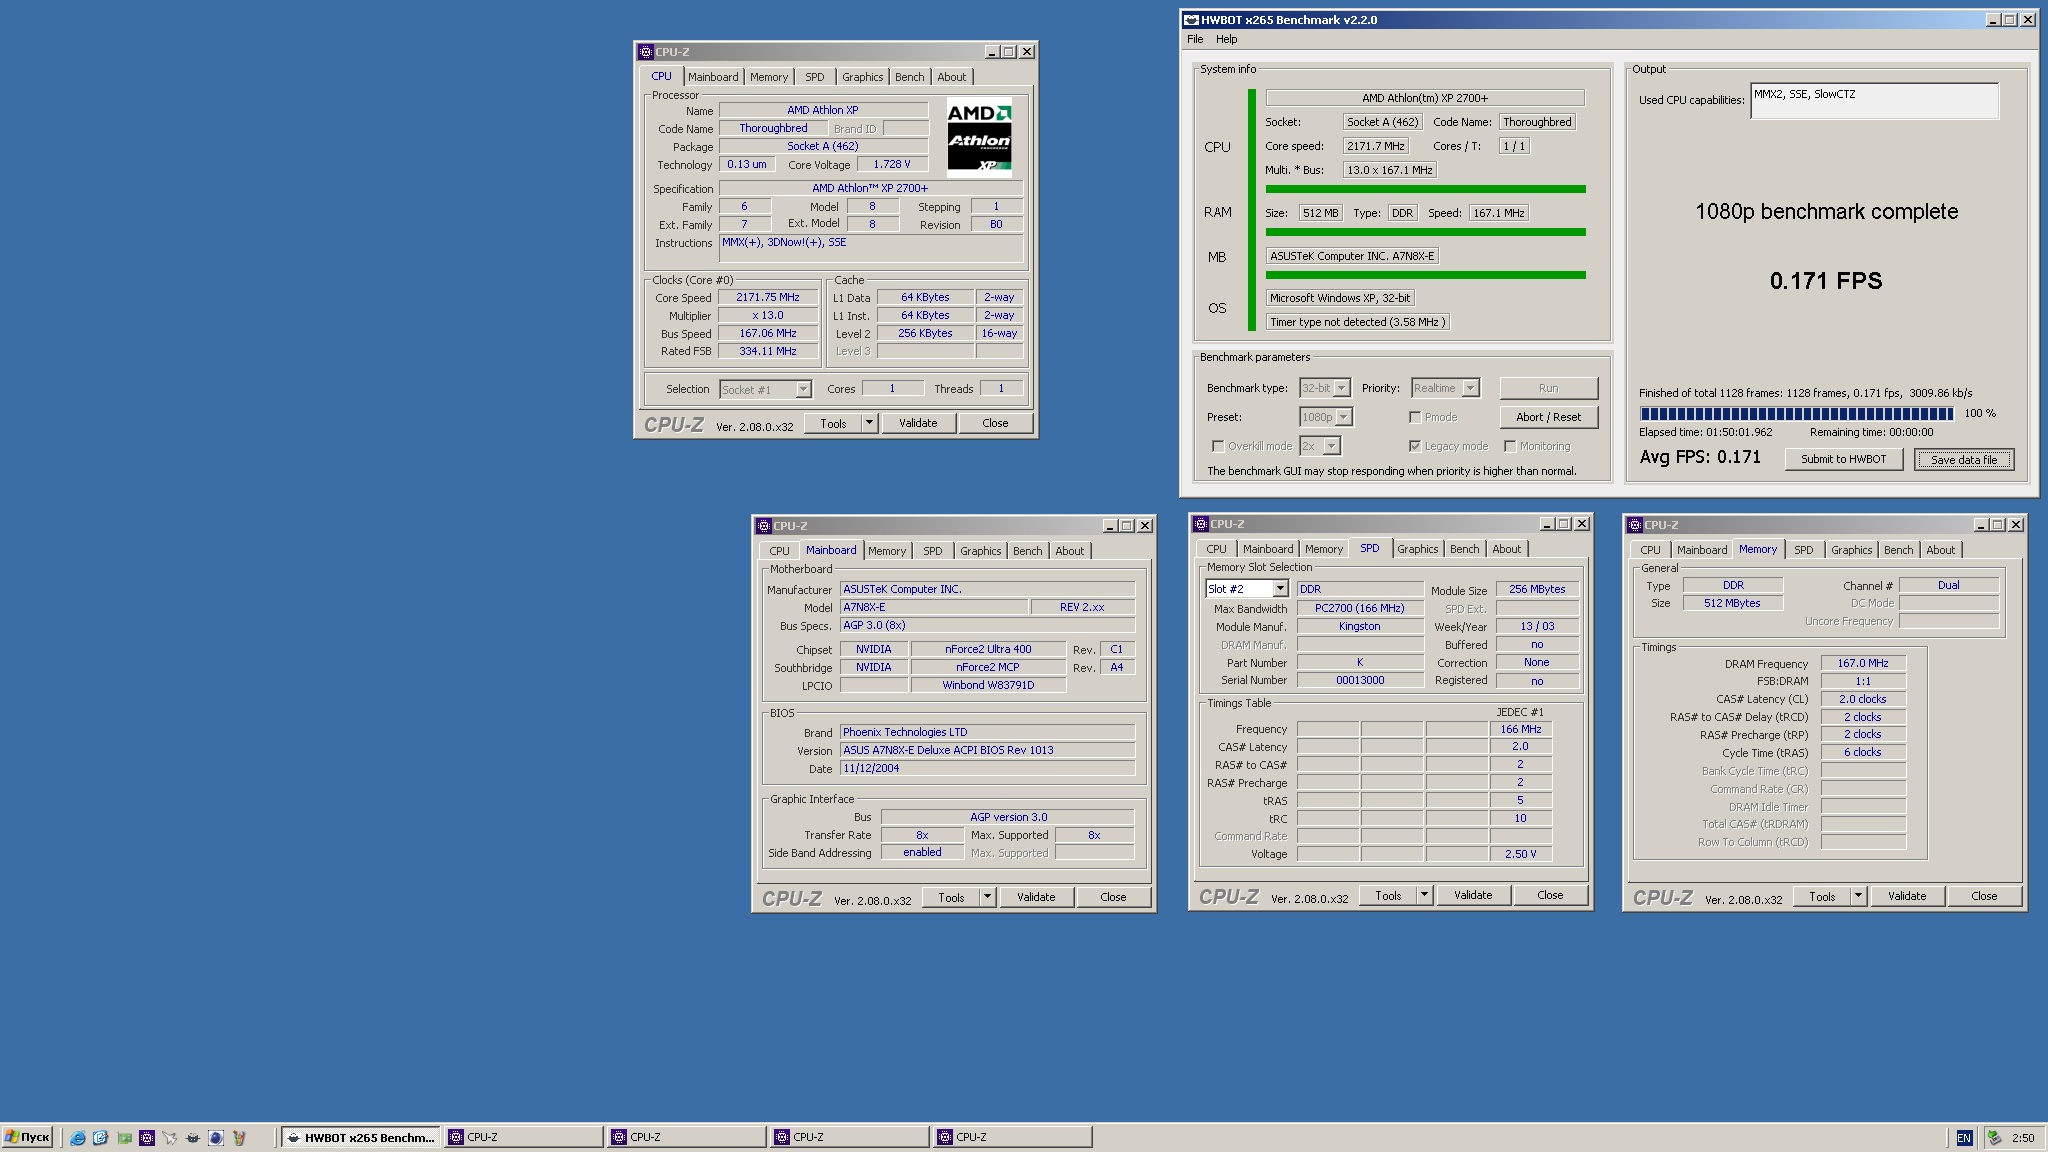2048x1152 pixels.
Task: Click the Tools button in Processor window
Action: 832,423
